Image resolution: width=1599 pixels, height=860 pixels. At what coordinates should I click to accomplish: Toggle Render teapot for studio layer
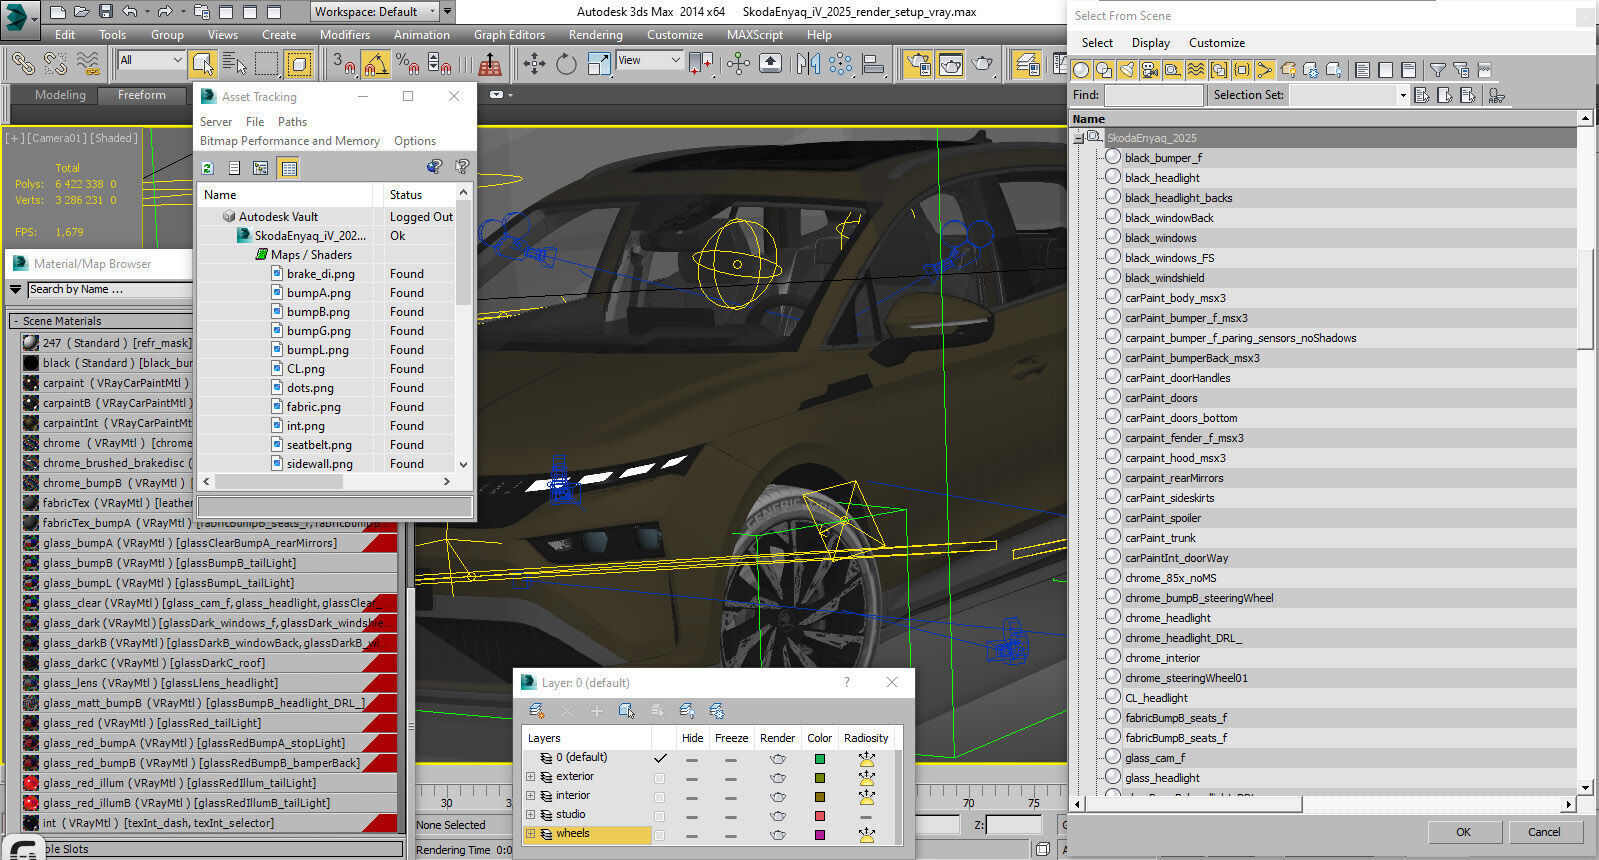[777, 816]
